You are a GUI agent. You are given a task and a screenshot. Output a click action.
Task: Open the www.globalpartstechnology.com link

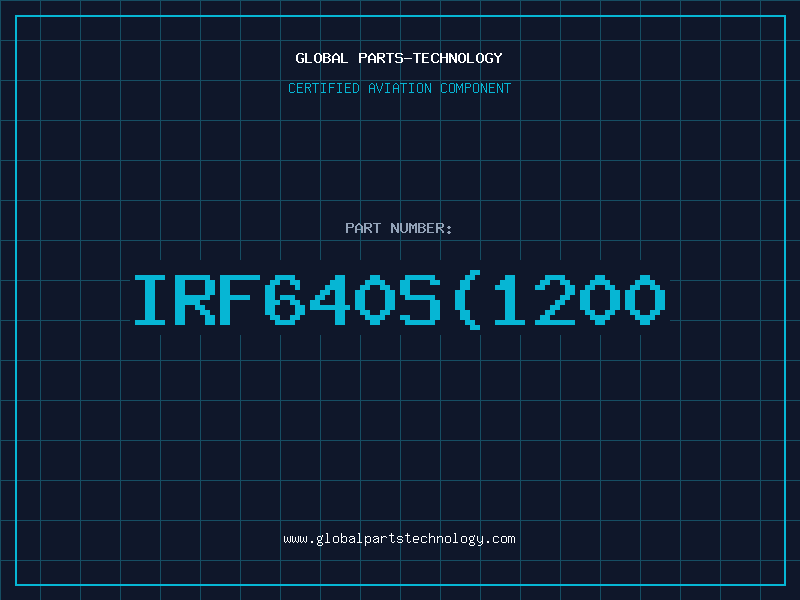[399, 539]
